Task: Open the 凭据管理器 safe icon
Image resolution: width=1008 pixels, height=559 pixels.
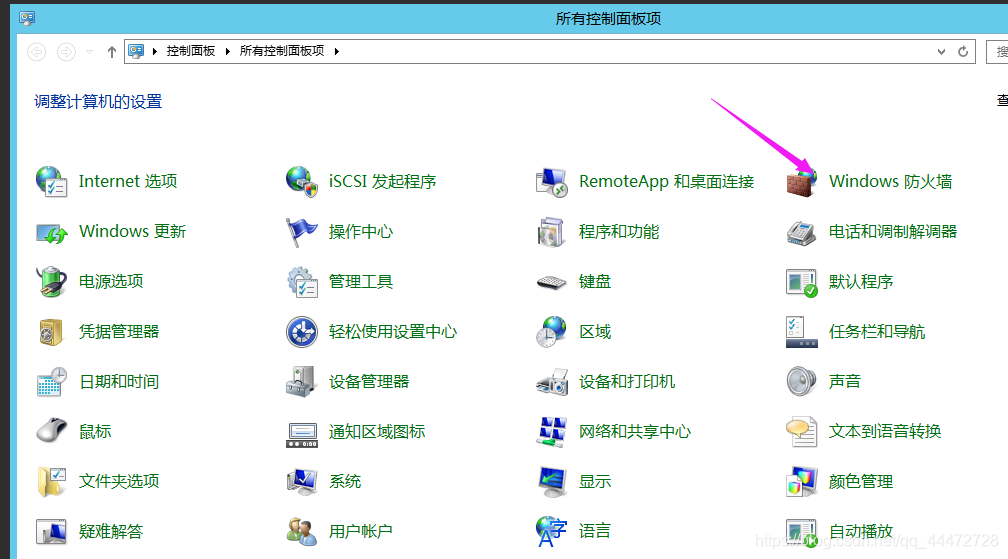Action: pos(51,332)
